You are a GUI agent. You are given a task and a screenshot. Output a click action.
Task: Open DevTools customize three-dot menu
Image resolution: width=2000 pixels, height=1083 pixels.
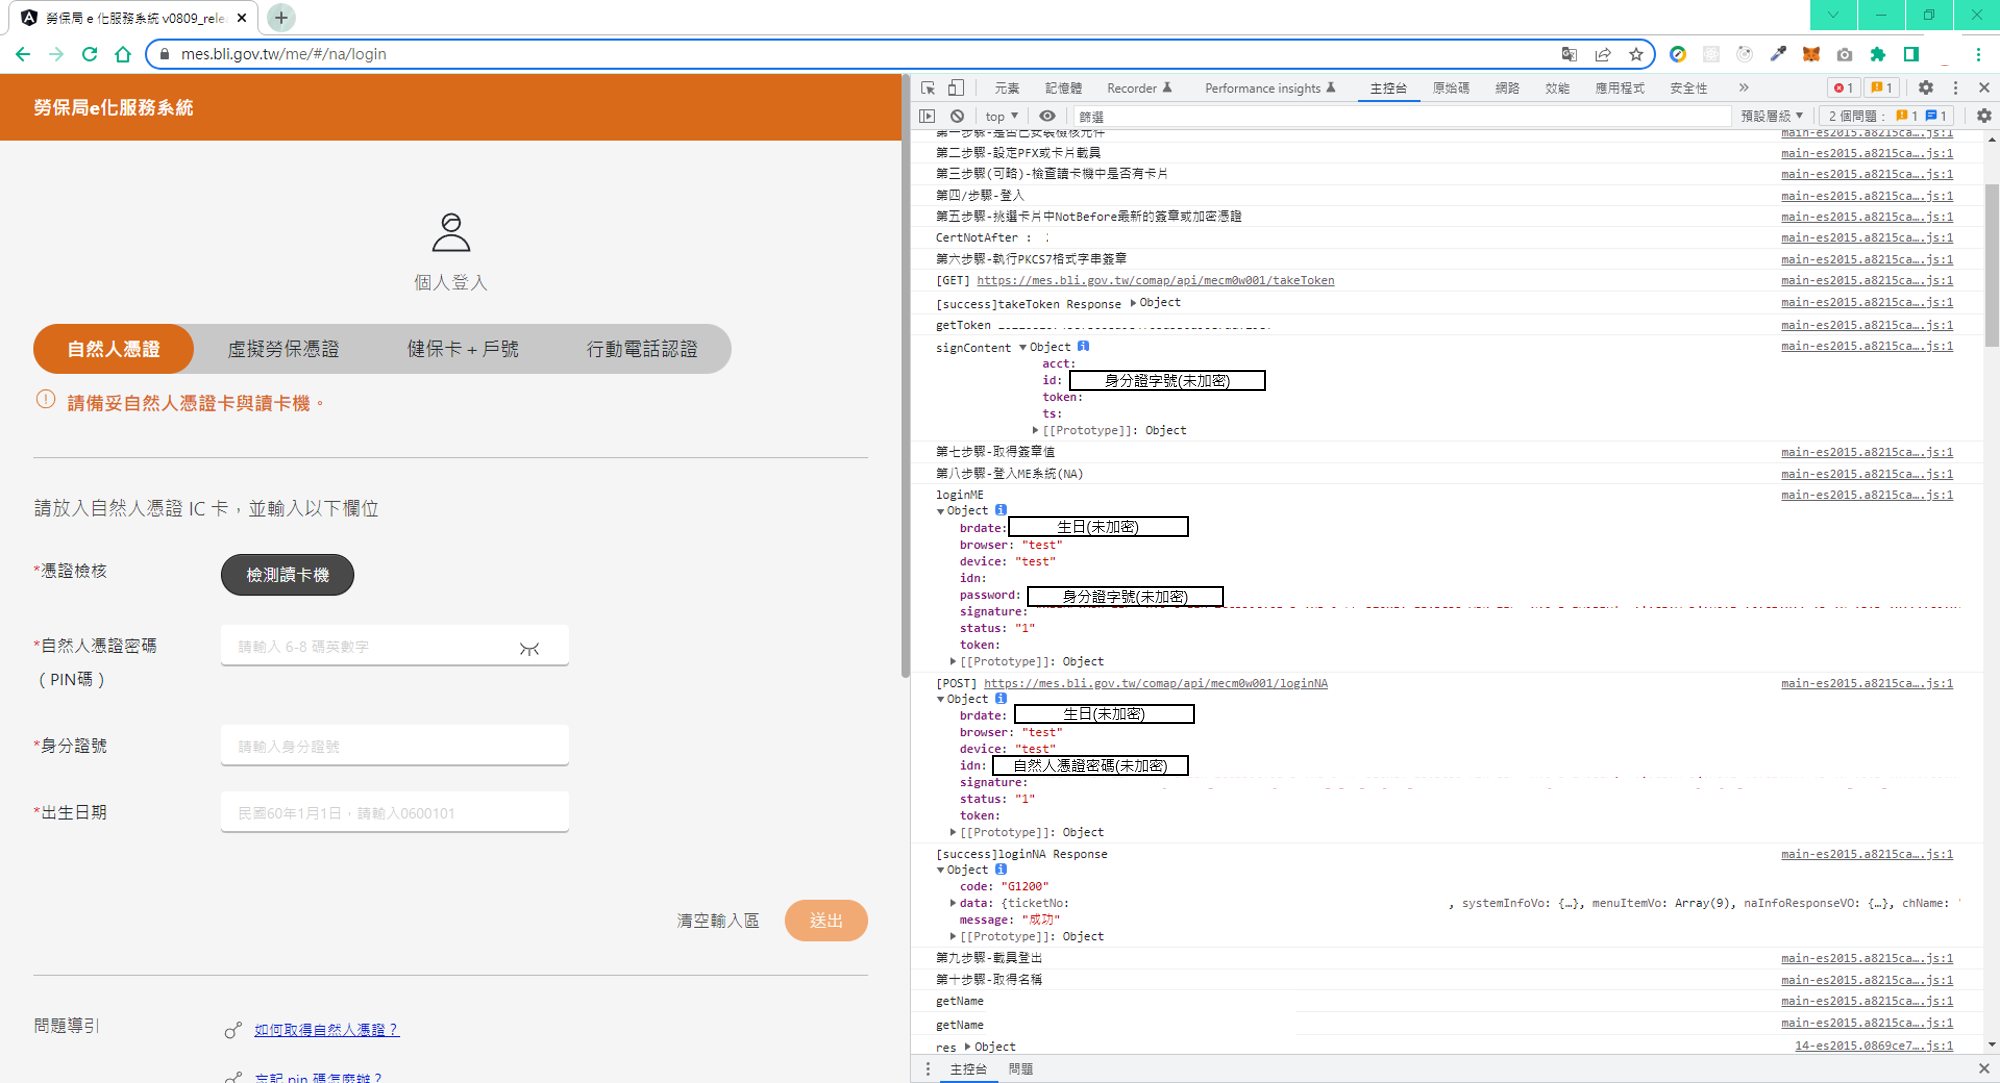coord(1956,88)
